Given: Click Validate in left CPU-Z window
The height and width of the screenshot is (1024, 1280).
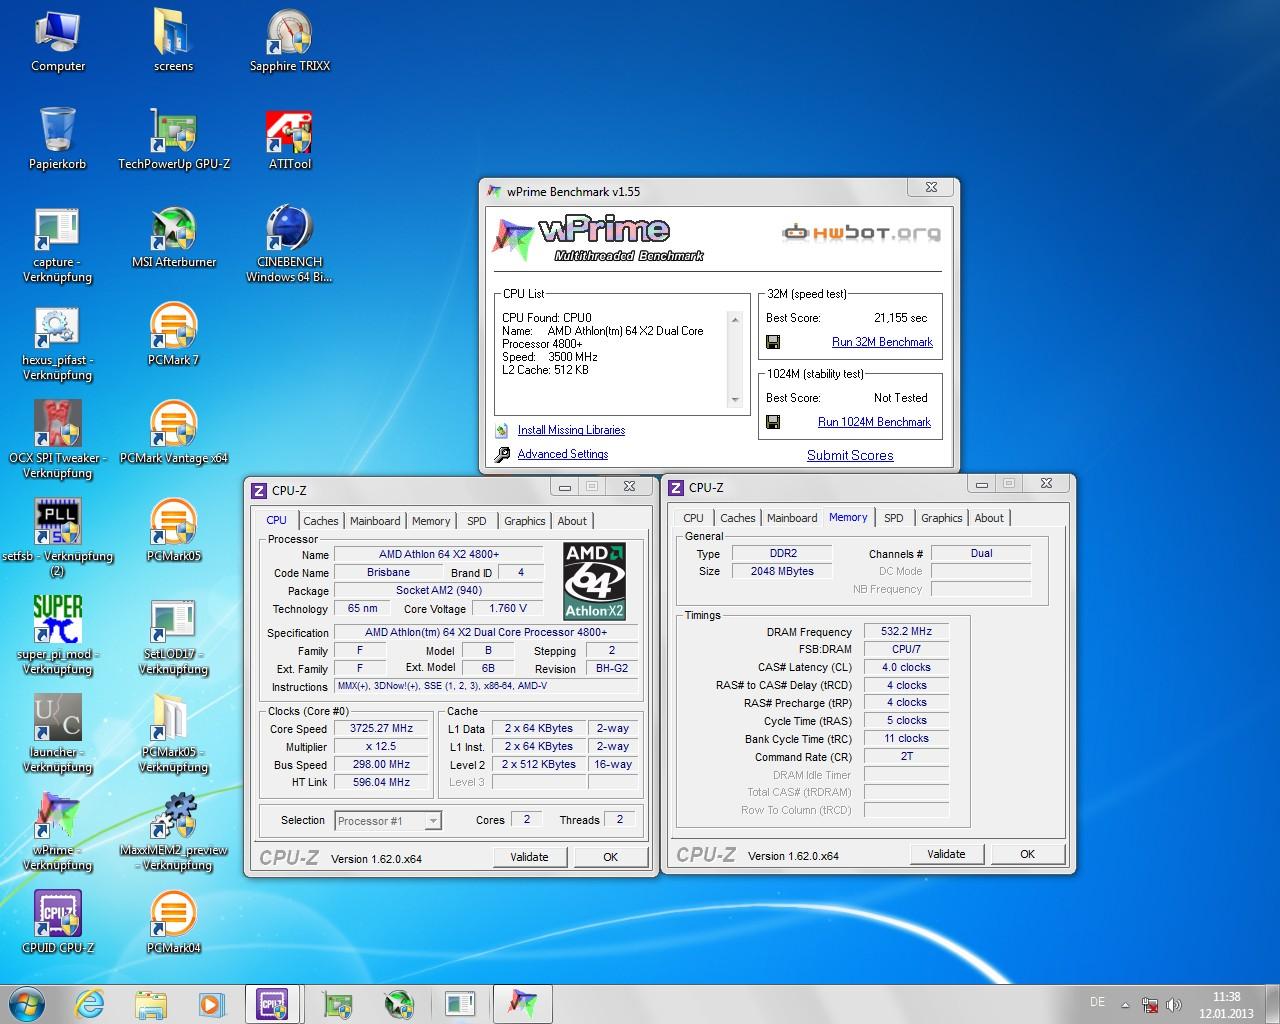Looking at the screenshot, I should [x=530, y=857].
